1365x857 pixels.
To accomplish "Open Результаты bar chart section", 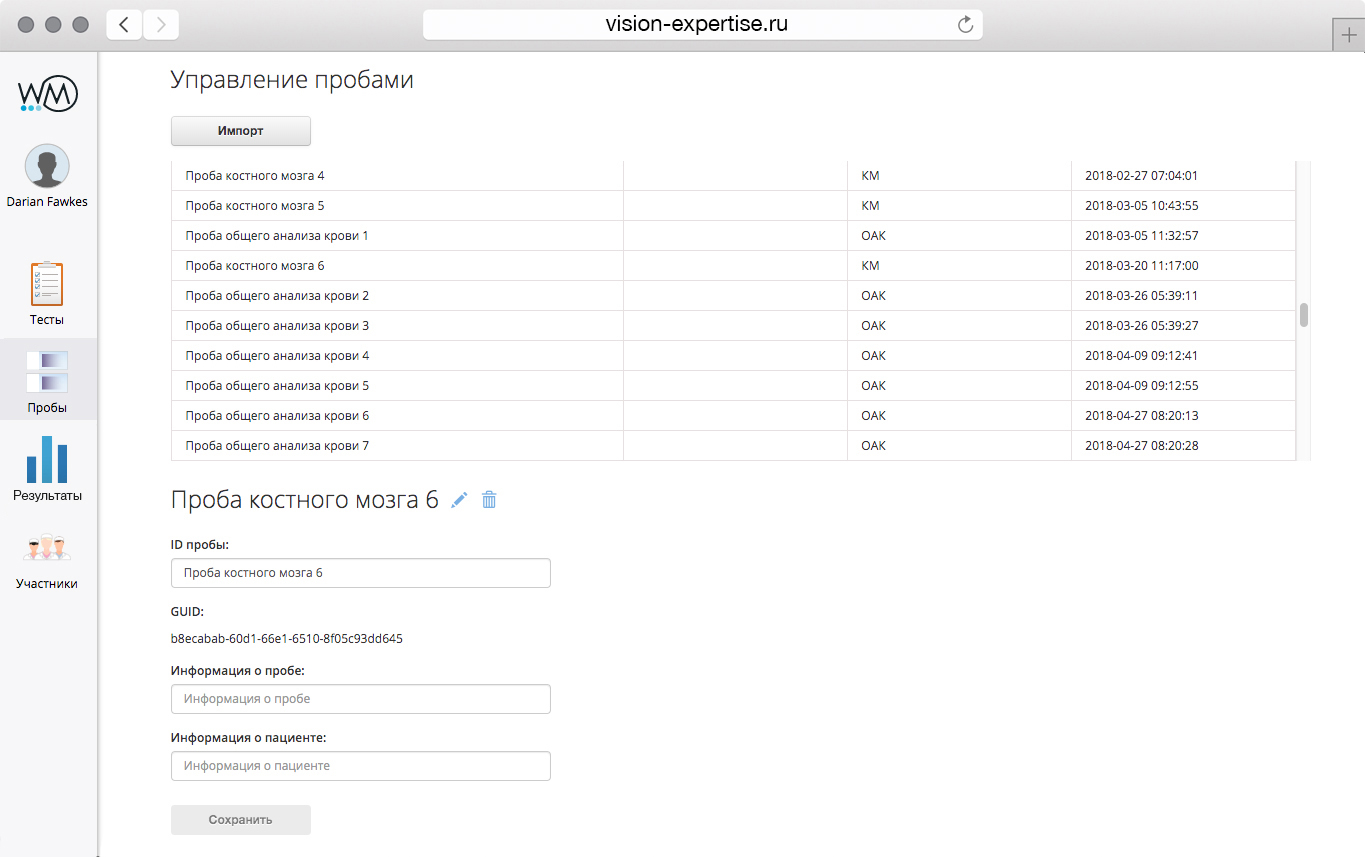I will (x=47, y=459).
